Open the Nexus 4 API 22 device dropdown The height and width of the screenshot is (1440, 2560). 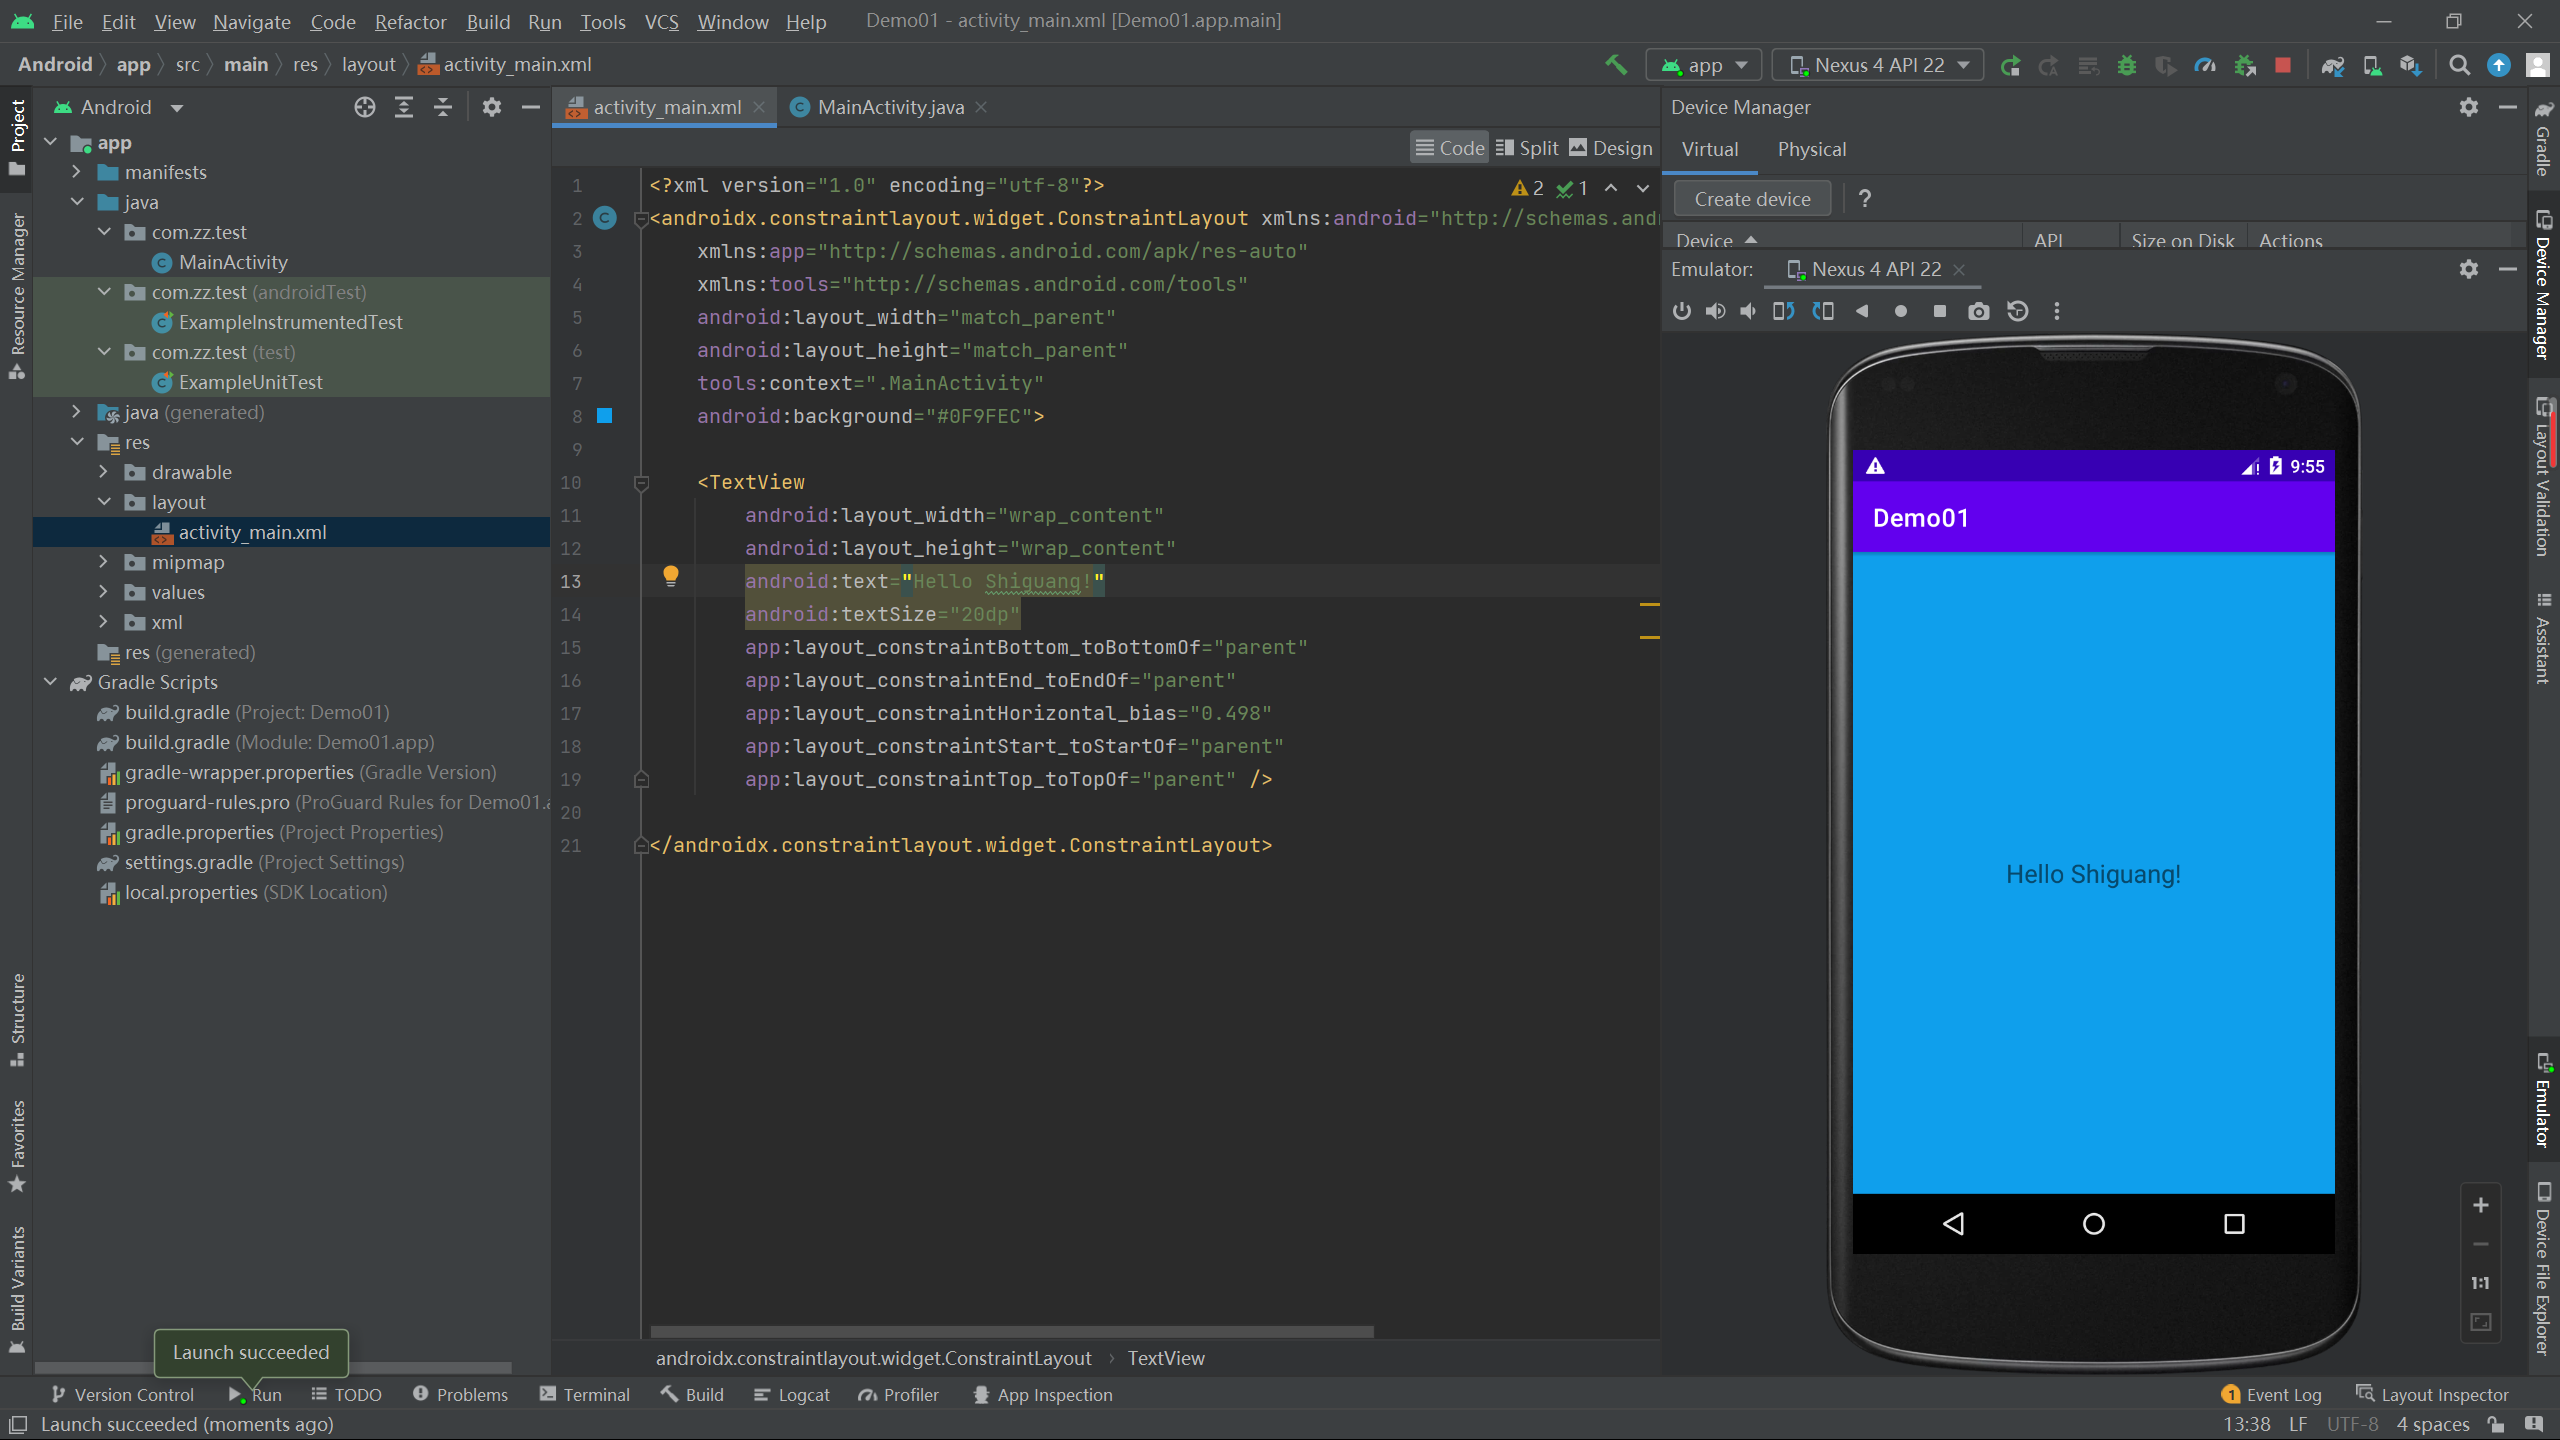(x=1877, y=64)
